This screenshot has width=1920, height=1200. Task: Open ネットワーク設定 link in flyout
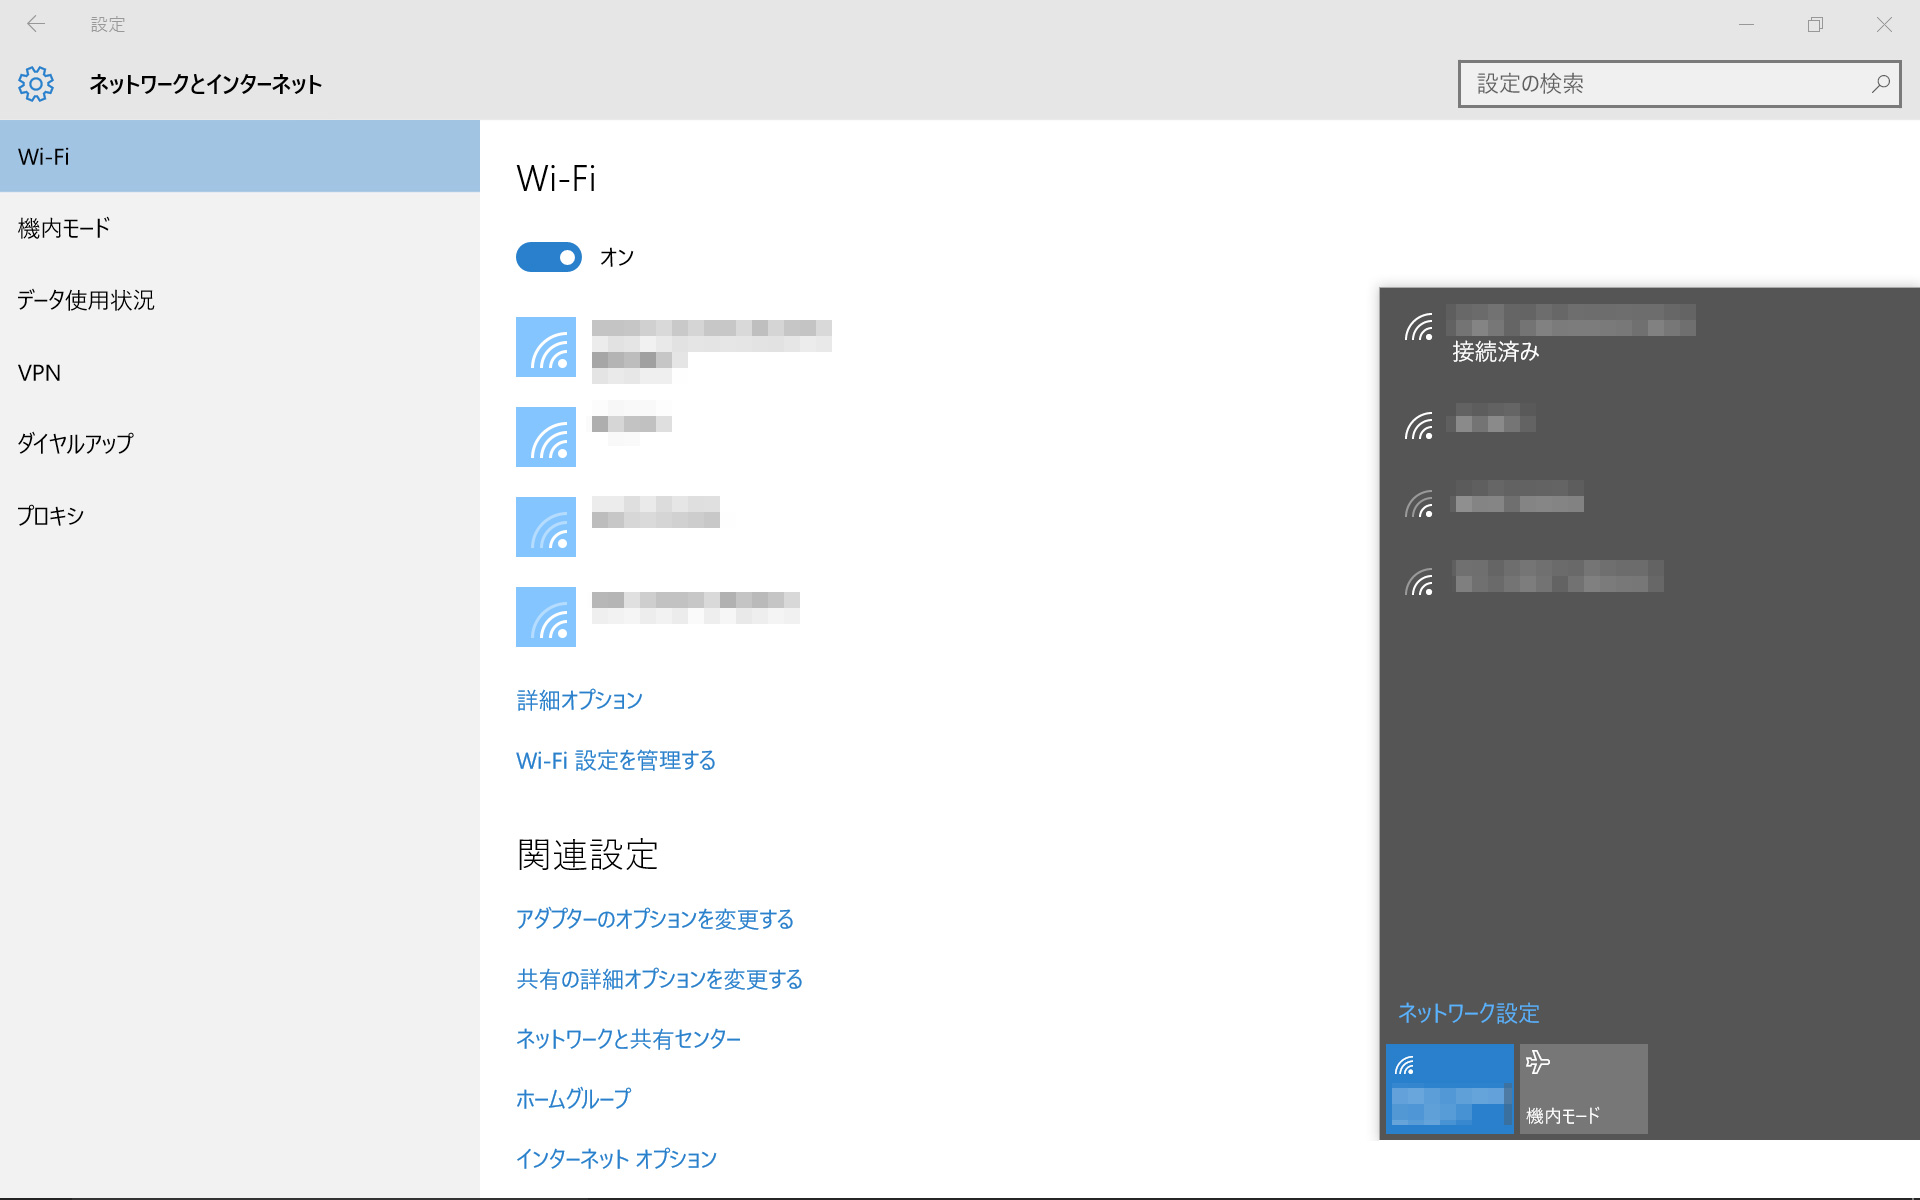coord(1468,1013)
